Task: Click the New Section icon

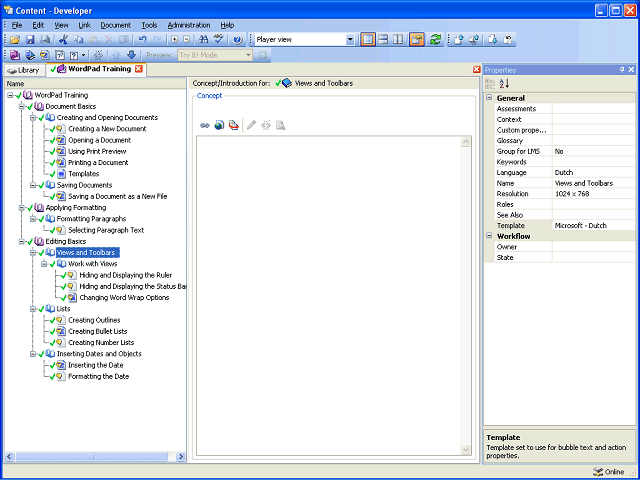Action: point(30,55)
